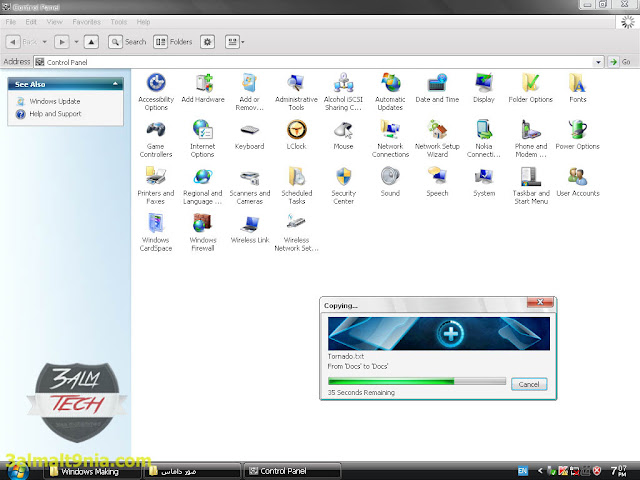Viewport: 640px width, 480px height.
Task: Open Printers and Faxes
Action: point(156,186)
